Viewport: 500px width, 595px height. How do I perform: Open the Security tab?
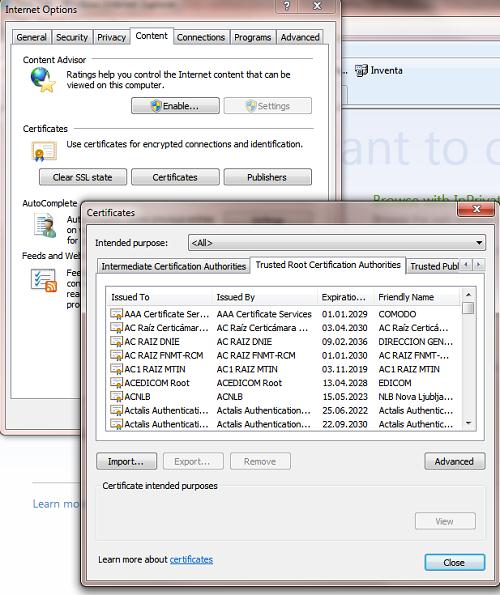pos(72,37)
